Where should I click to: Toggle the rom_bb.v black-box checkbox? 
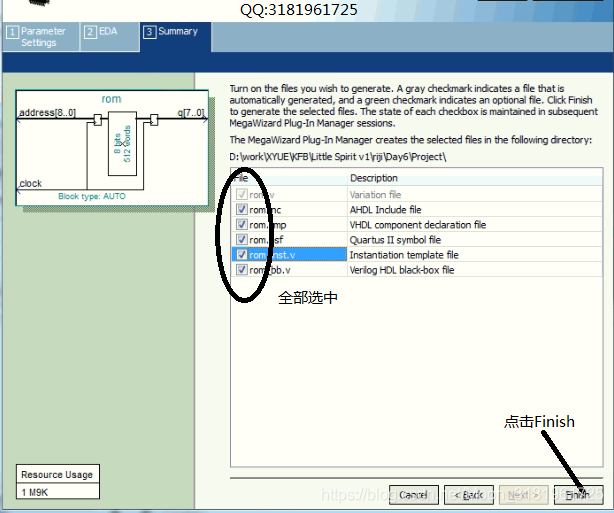pos(242,269)
